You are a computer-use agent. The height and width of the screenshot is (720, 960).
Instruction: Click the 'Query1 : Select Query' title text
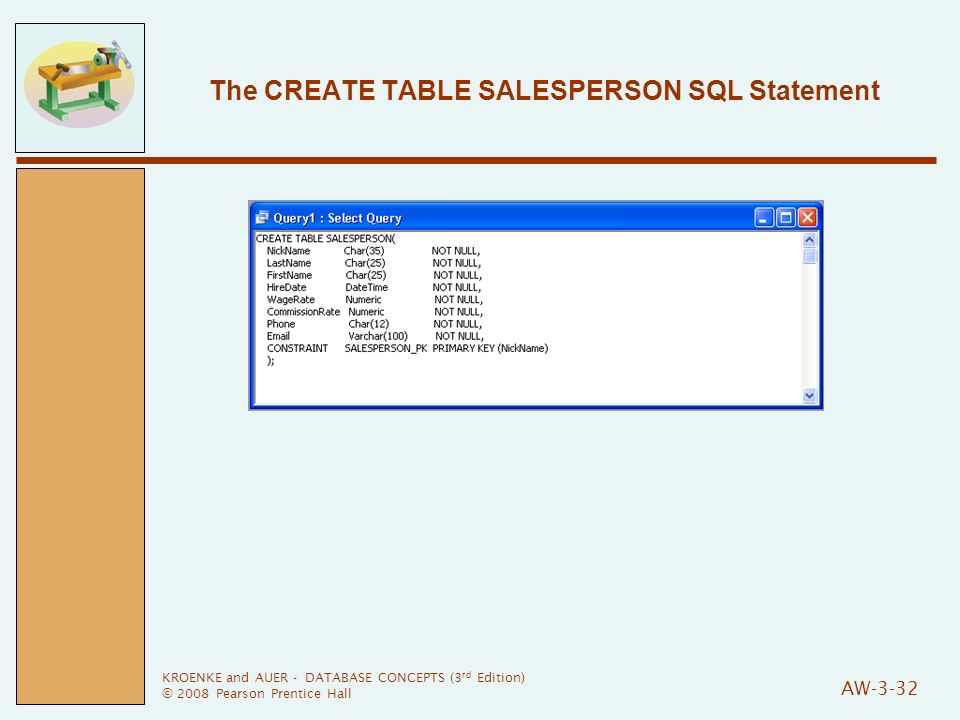[337, 218]
